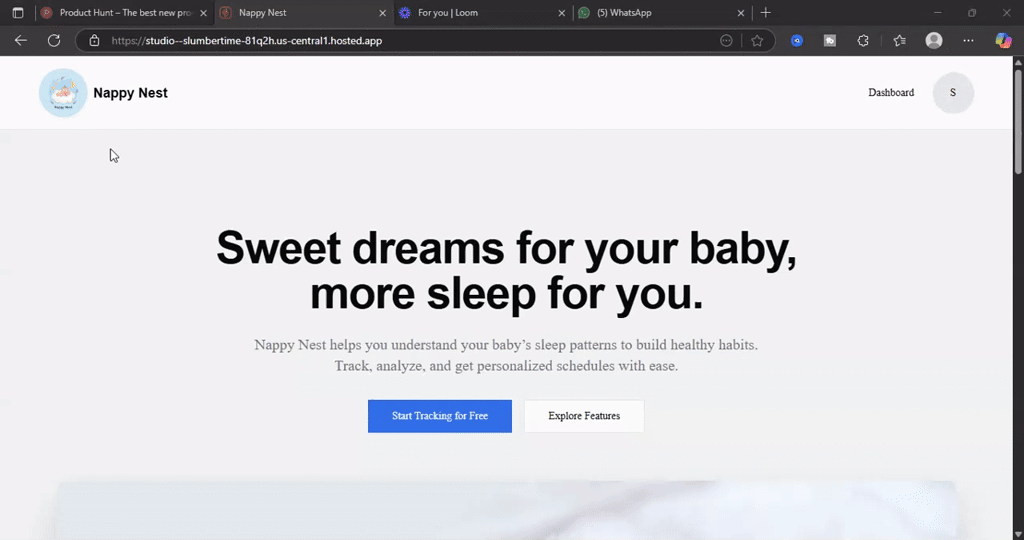Viewport: 1024px width, 540px height.
Task: Launch the Copilot sidebar icon
Action: coord(1003,40)
